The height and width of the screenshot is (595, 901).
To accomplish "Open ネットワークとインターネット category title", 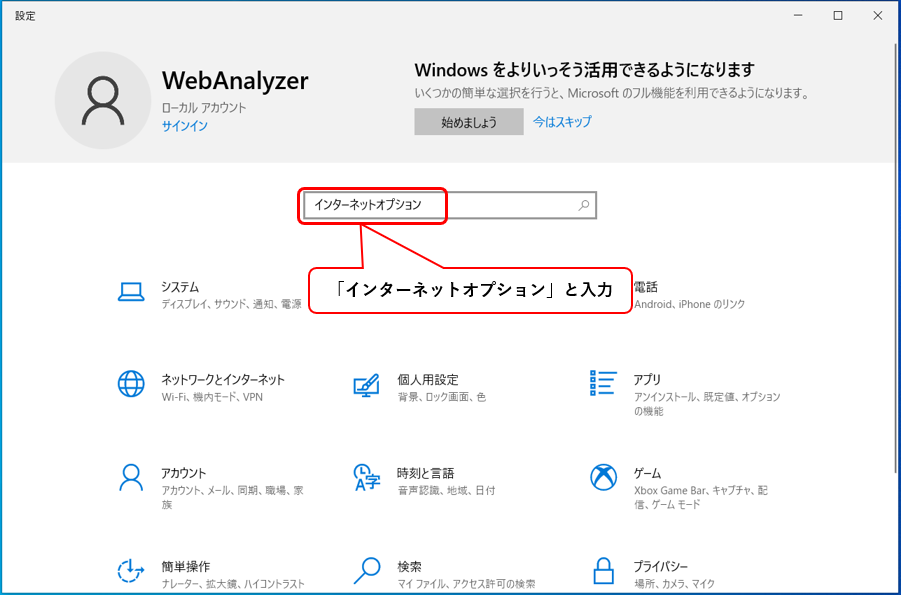I will point(223,379).
